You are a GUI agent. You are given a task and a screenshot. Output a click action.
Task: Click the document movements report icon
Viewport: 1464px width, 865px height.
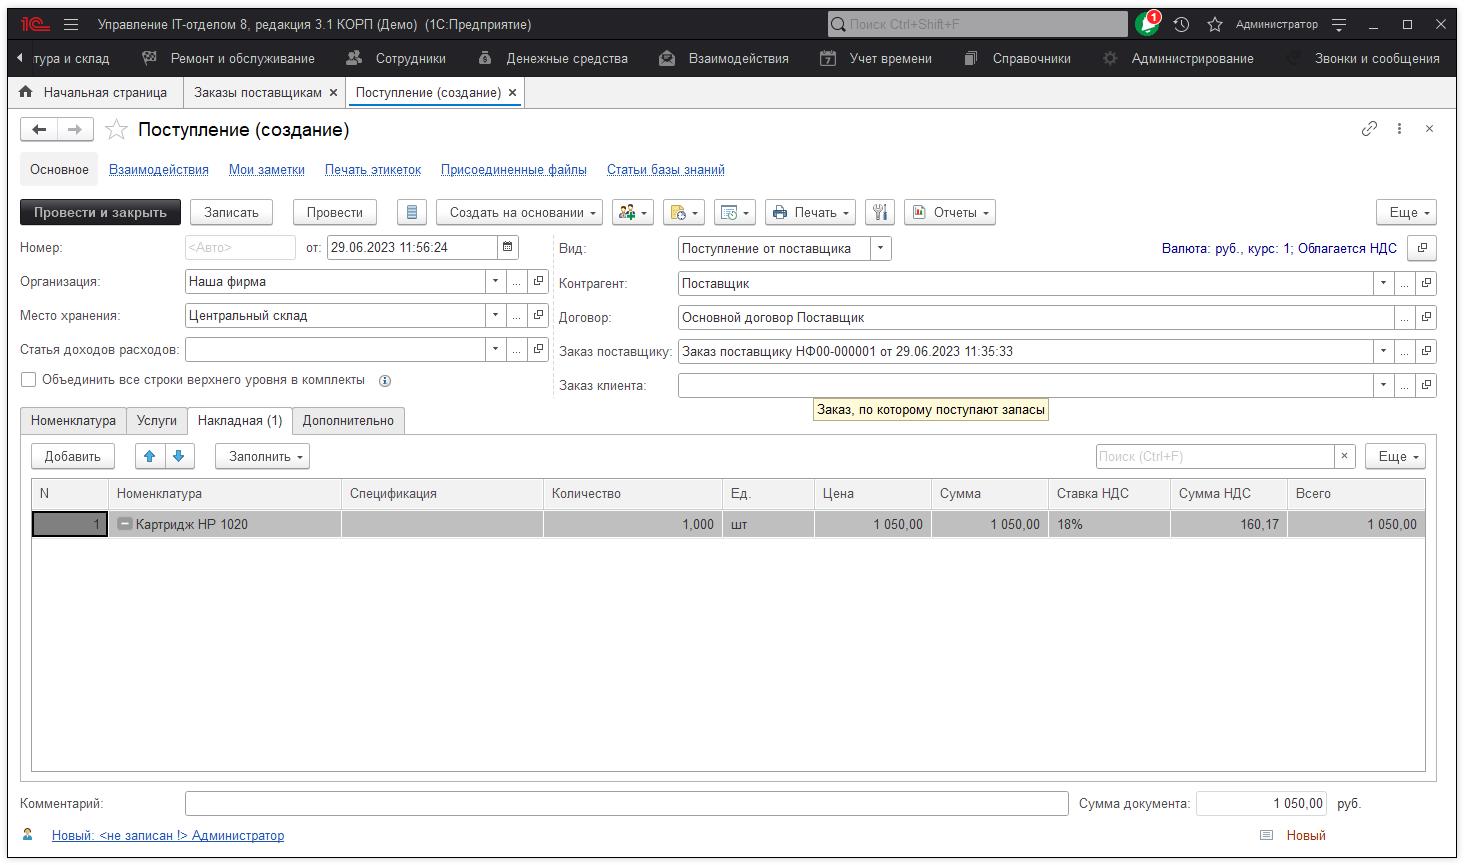point(411,212)
